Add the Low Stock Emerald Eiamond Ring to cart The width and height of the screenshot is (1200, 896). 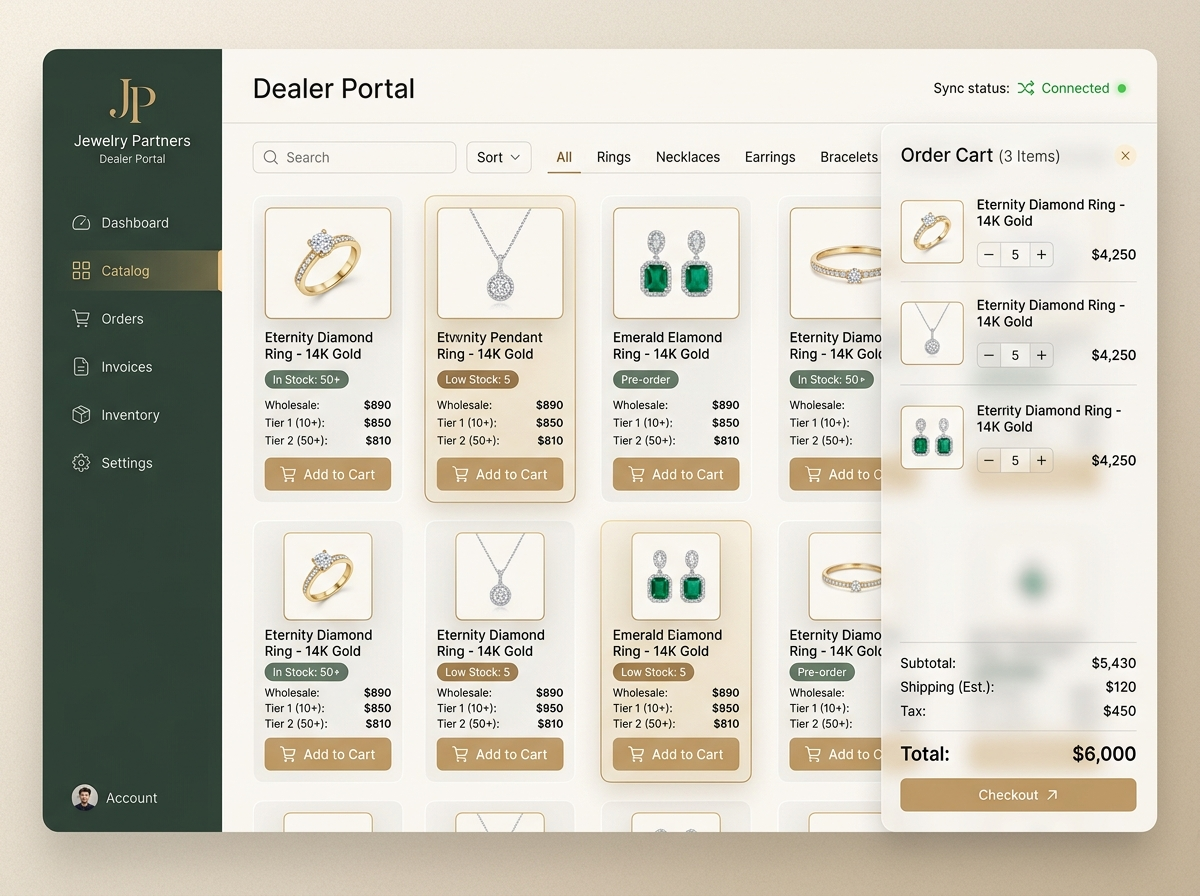coord(676,754)
